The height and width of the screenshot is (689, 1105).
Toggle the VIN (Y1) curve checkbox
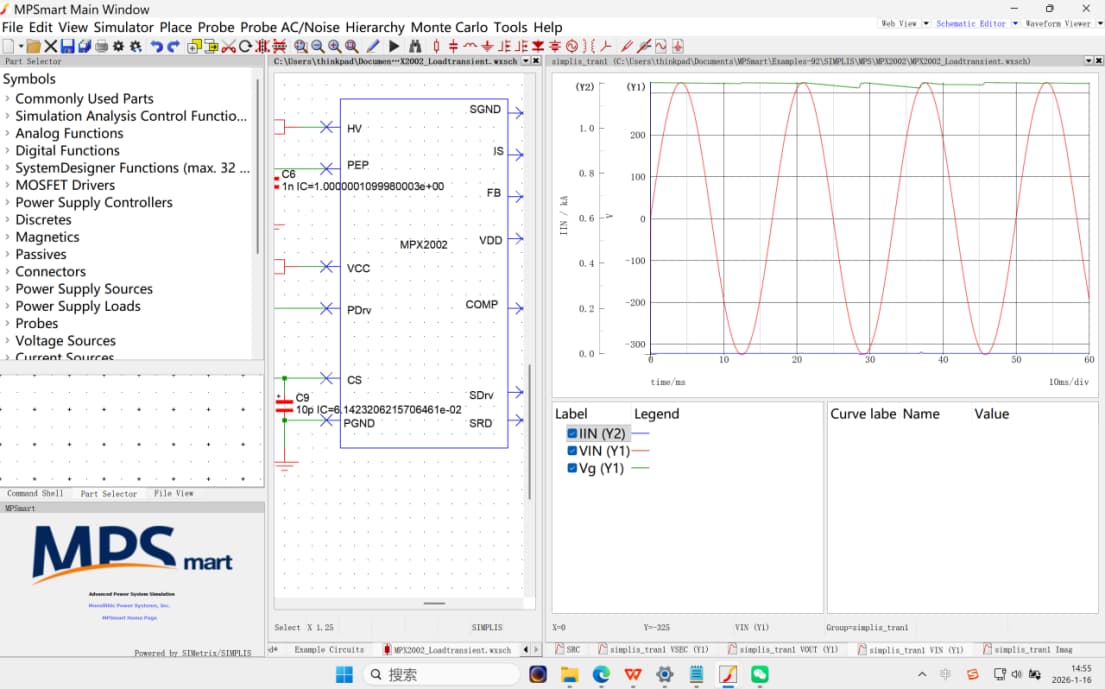coord(572,451)
